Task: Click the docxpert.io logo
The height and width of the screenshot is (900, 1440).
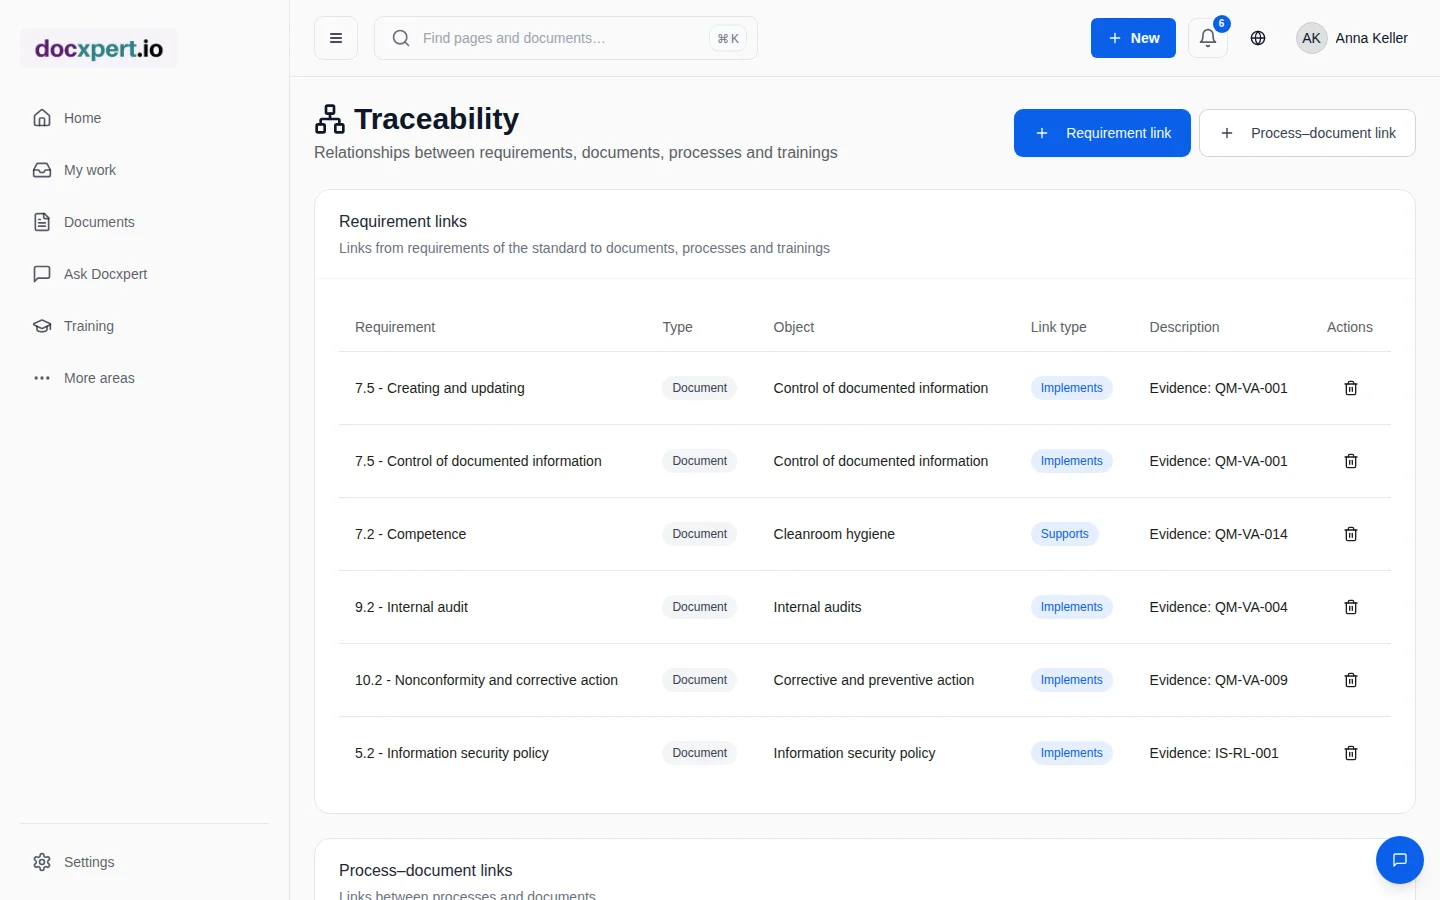Action: 99,48
